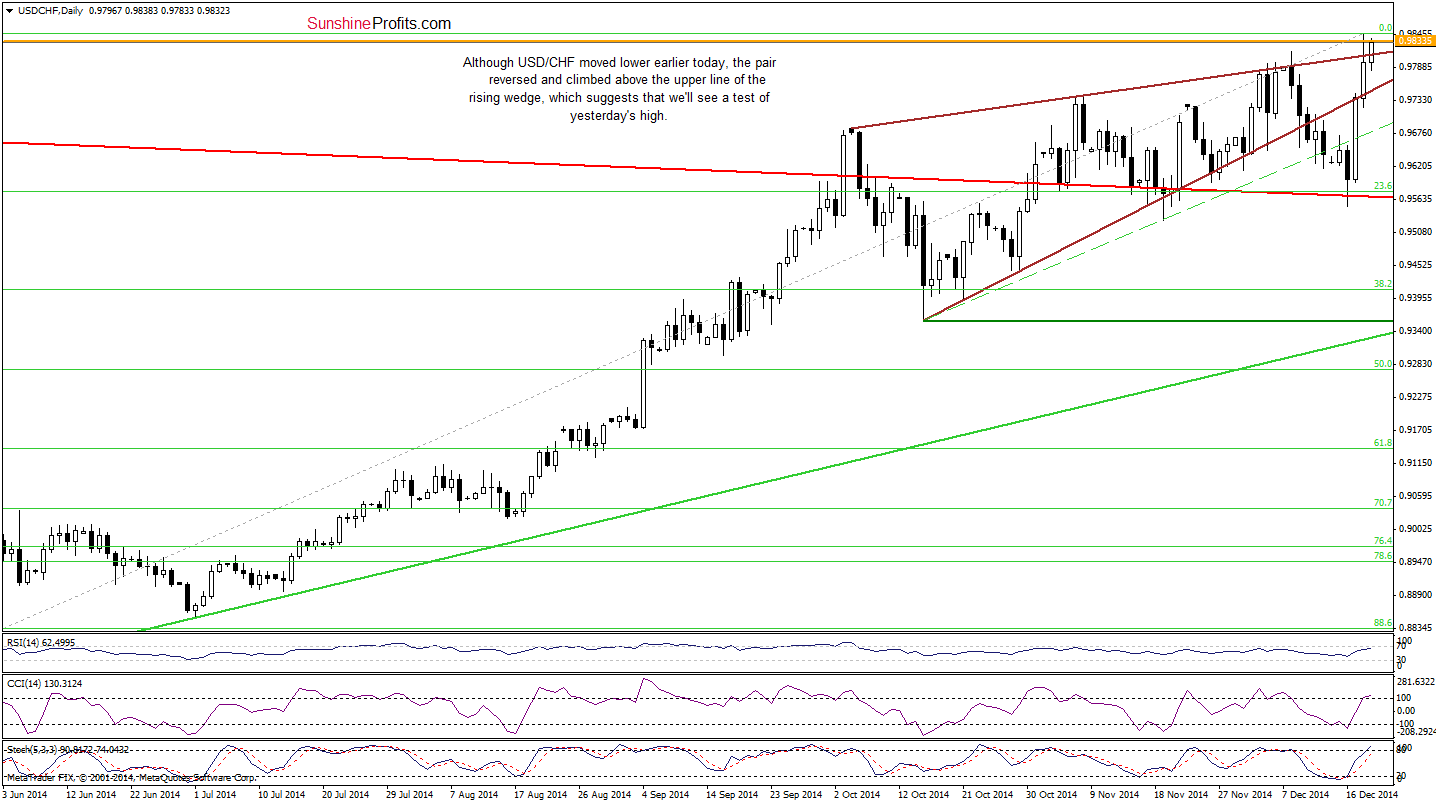This screenshot has width=1436, height=803.
Task: Click the 0.88900 price axis label
Action: 1415,595
